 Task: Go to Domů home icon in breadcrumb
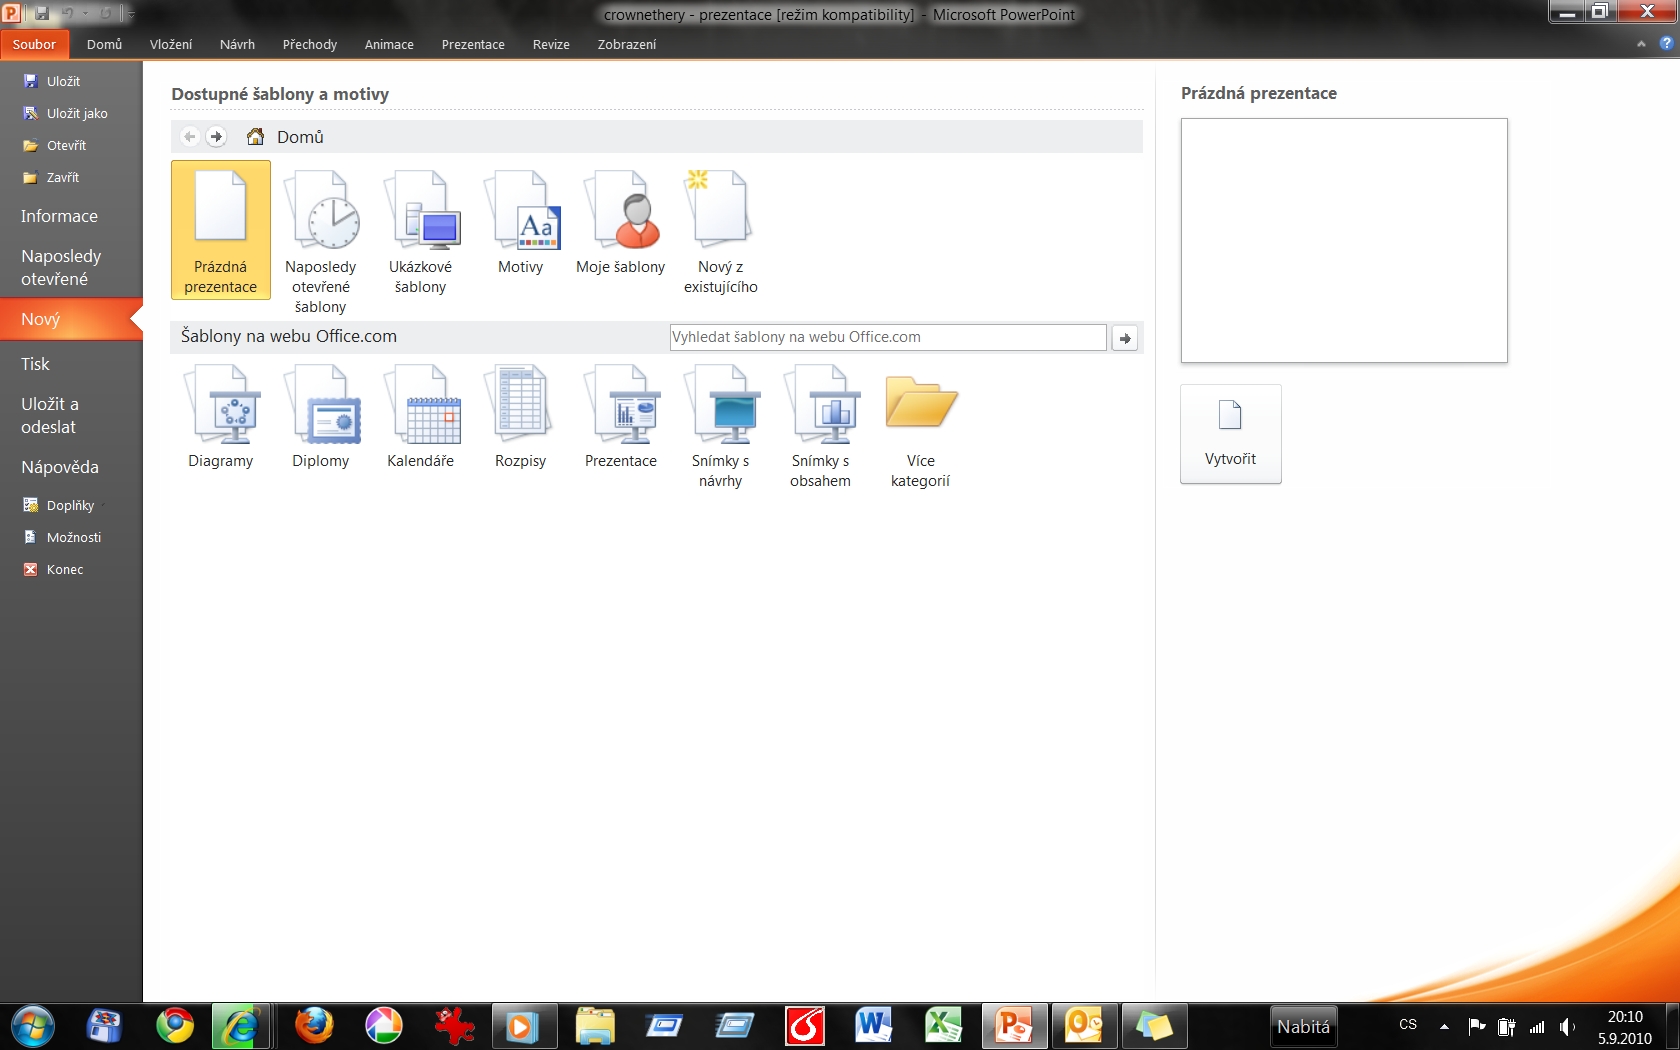coord(256,137)
